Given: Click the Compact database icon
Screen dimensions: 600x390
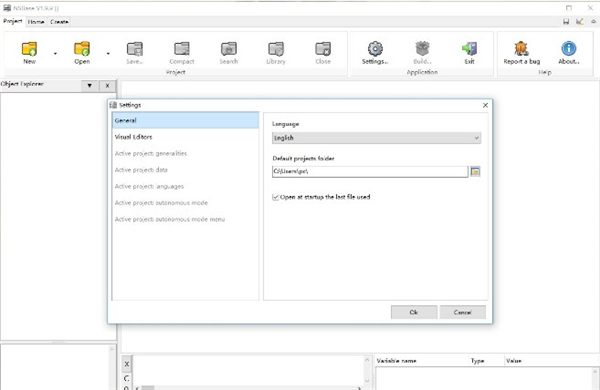Looking at the screenshot, I should (182, 49).
